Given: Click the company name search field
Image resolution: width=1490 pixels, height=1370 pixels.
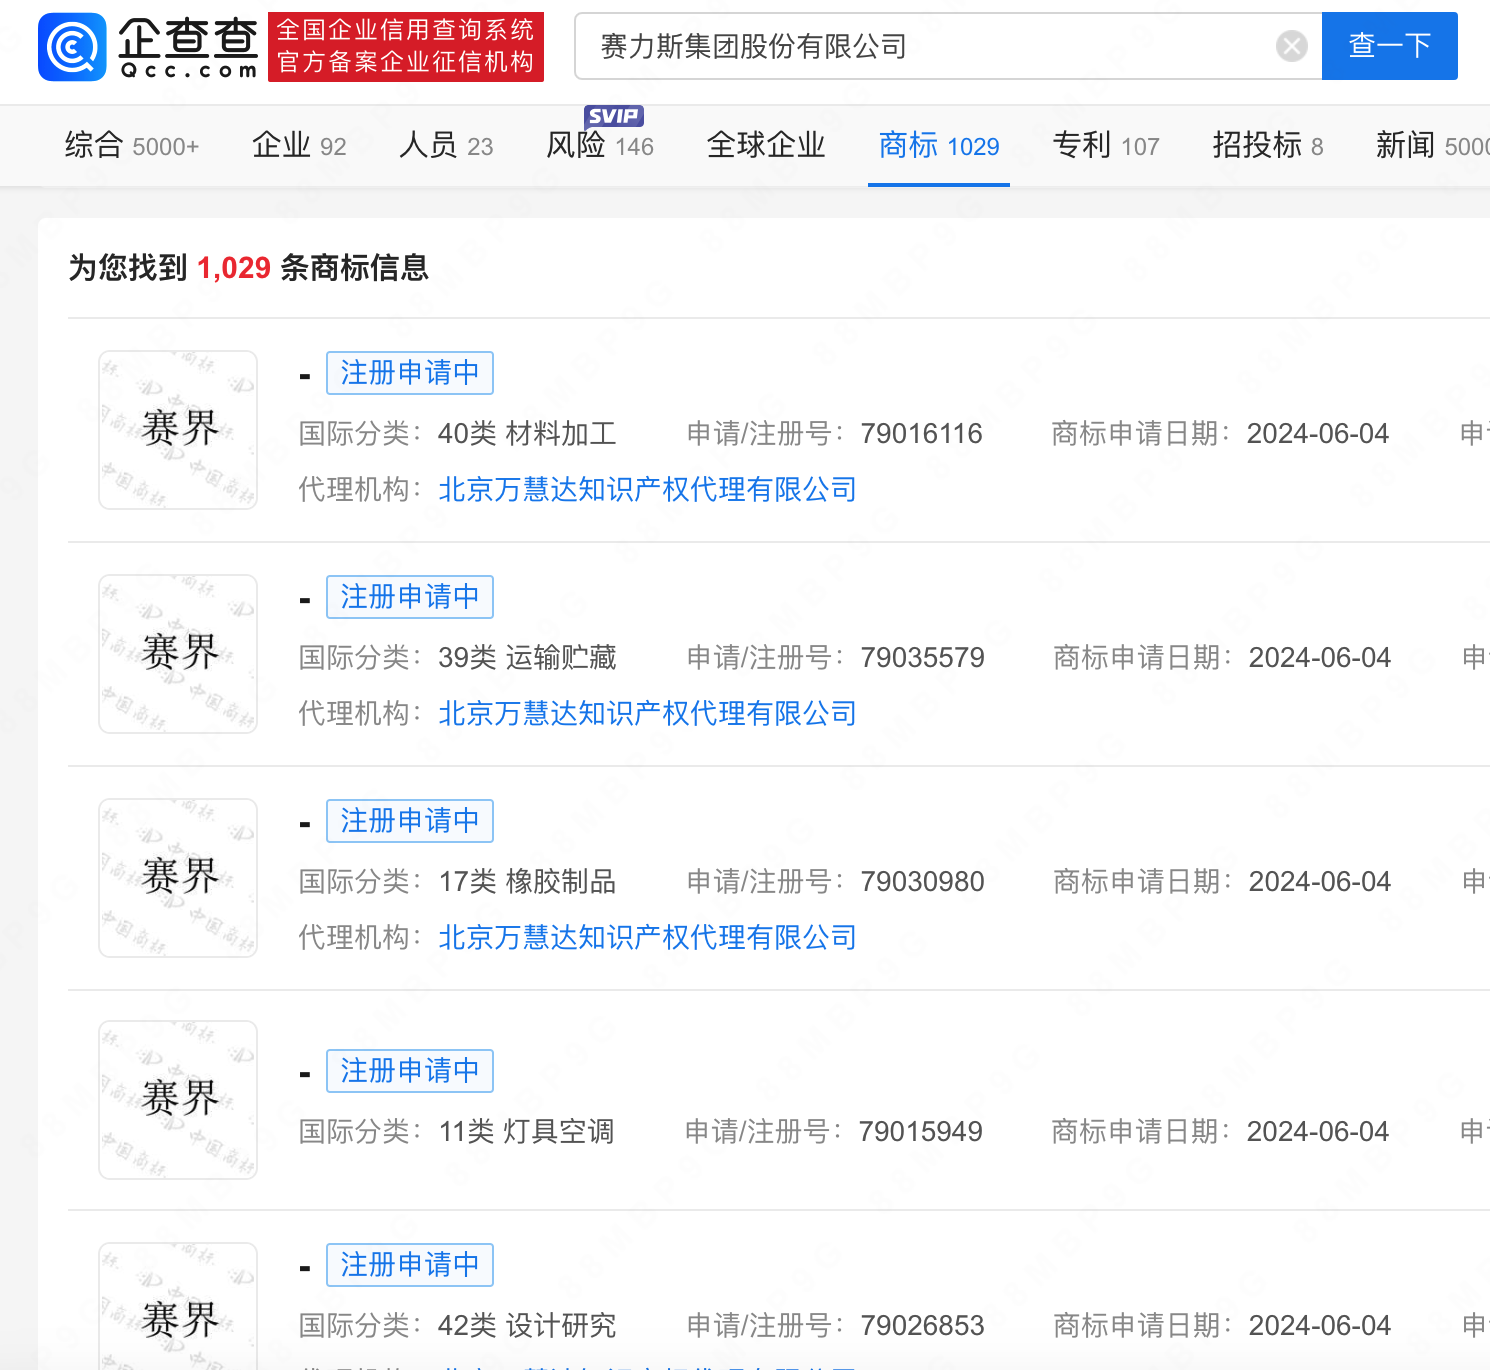Looking at the screenshot, I should pos(930,46).
